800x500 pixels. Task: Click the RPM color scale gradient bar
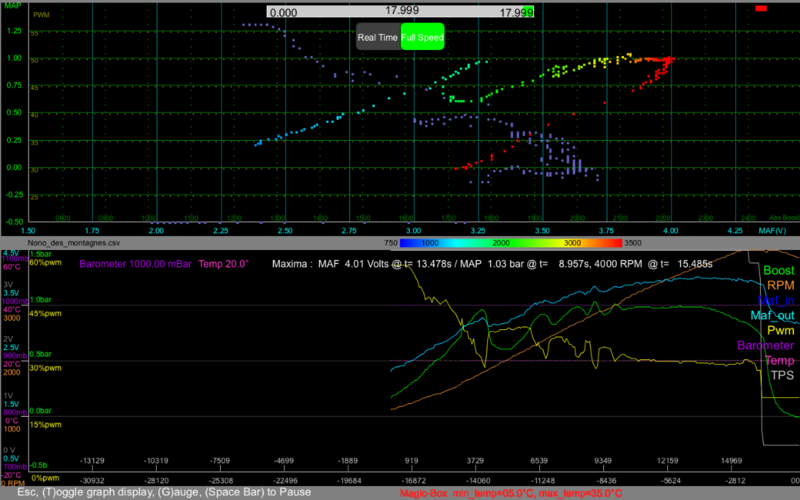click(511, 243)
